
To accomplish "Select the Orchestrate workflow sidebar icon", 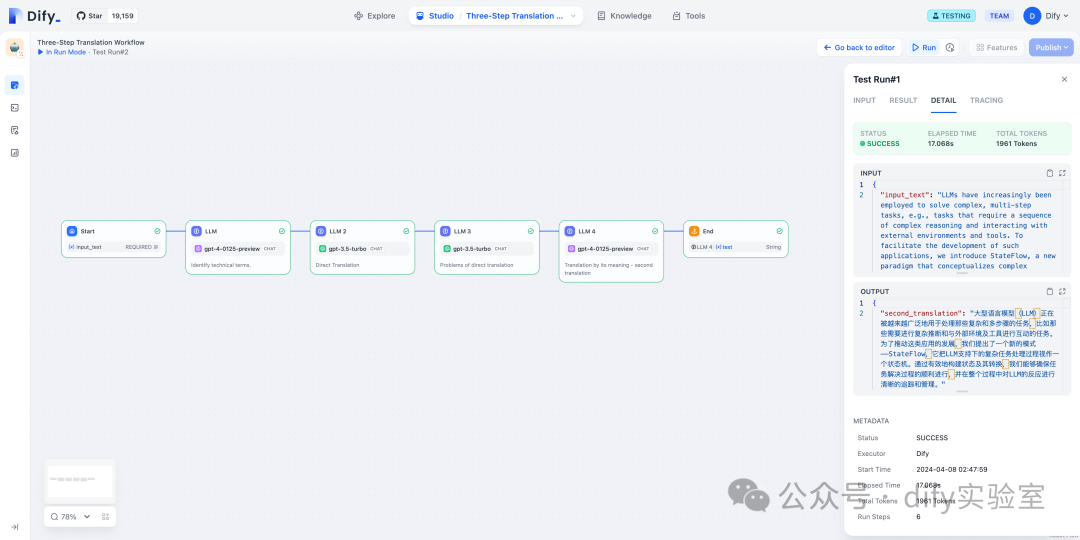I will (x=14, y=85).
